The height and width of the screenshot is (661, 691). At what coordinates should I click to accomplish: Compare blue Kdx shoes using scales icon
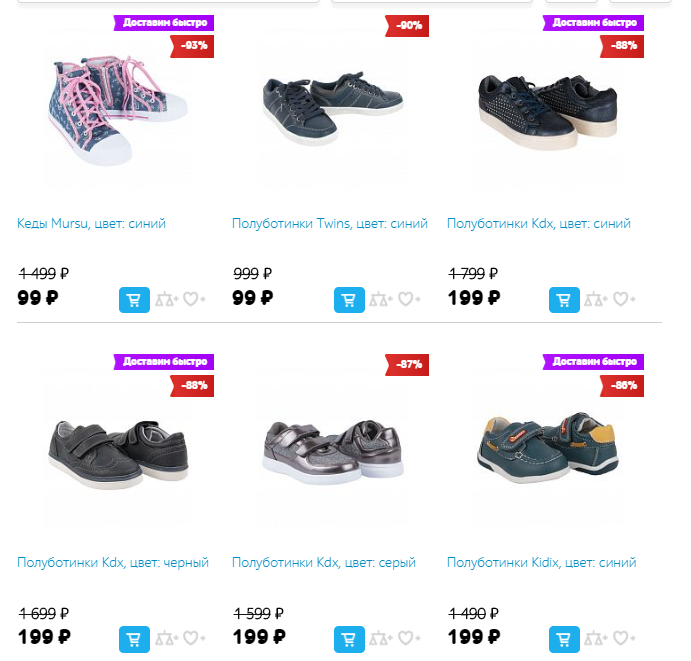[x=596, y=299]
